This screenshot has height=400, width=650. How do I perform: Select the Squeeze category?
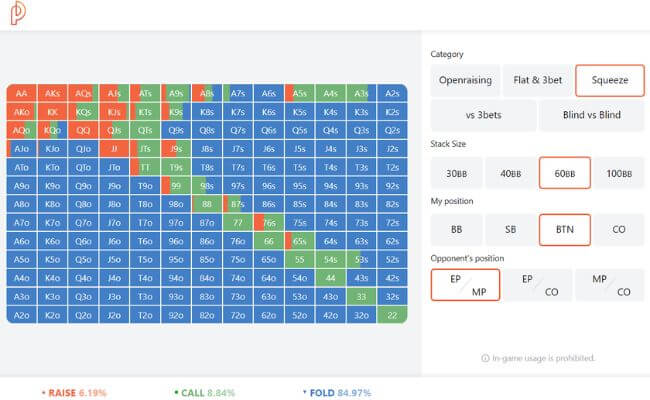(610, 80)
